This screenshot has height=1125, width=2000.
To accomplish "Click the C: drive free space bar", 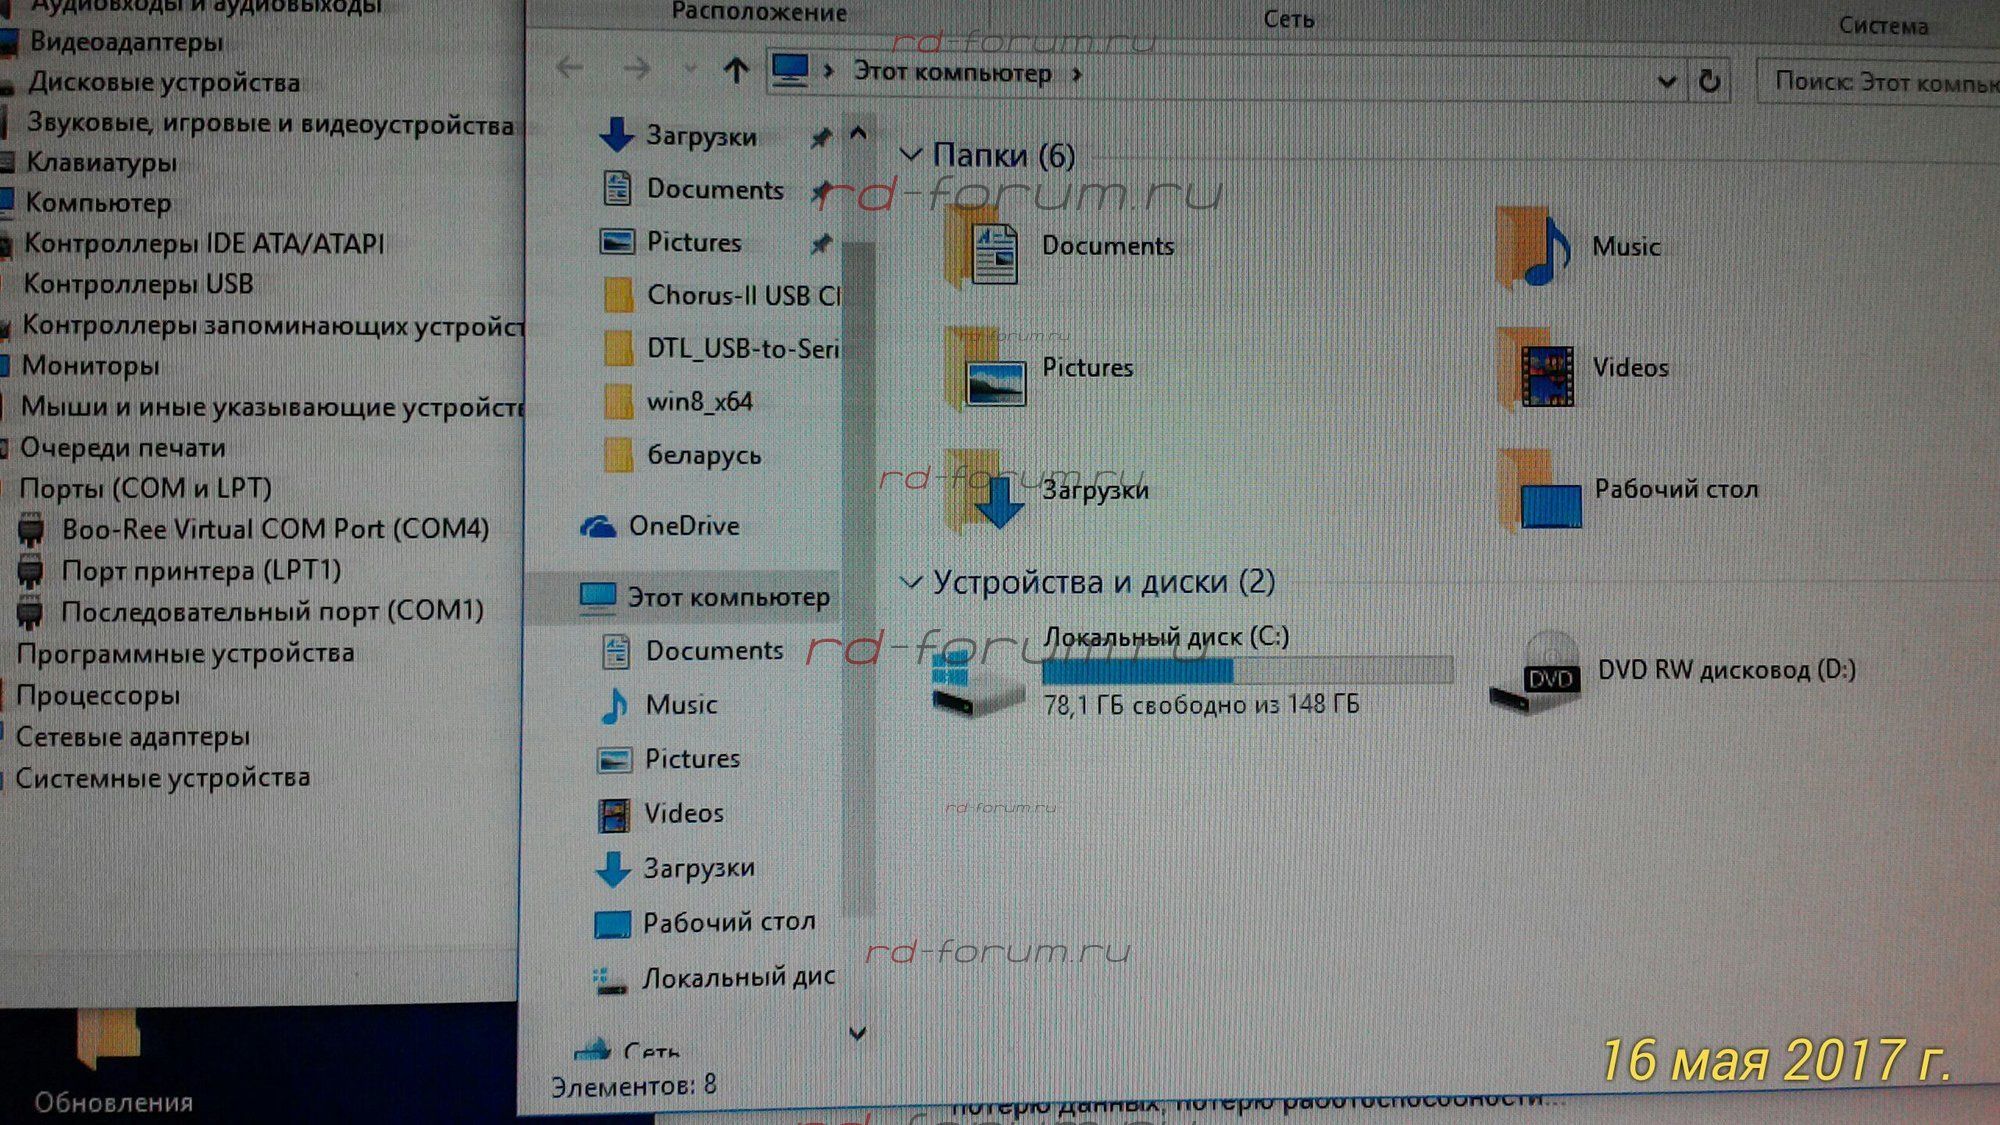I will 1247,669.
